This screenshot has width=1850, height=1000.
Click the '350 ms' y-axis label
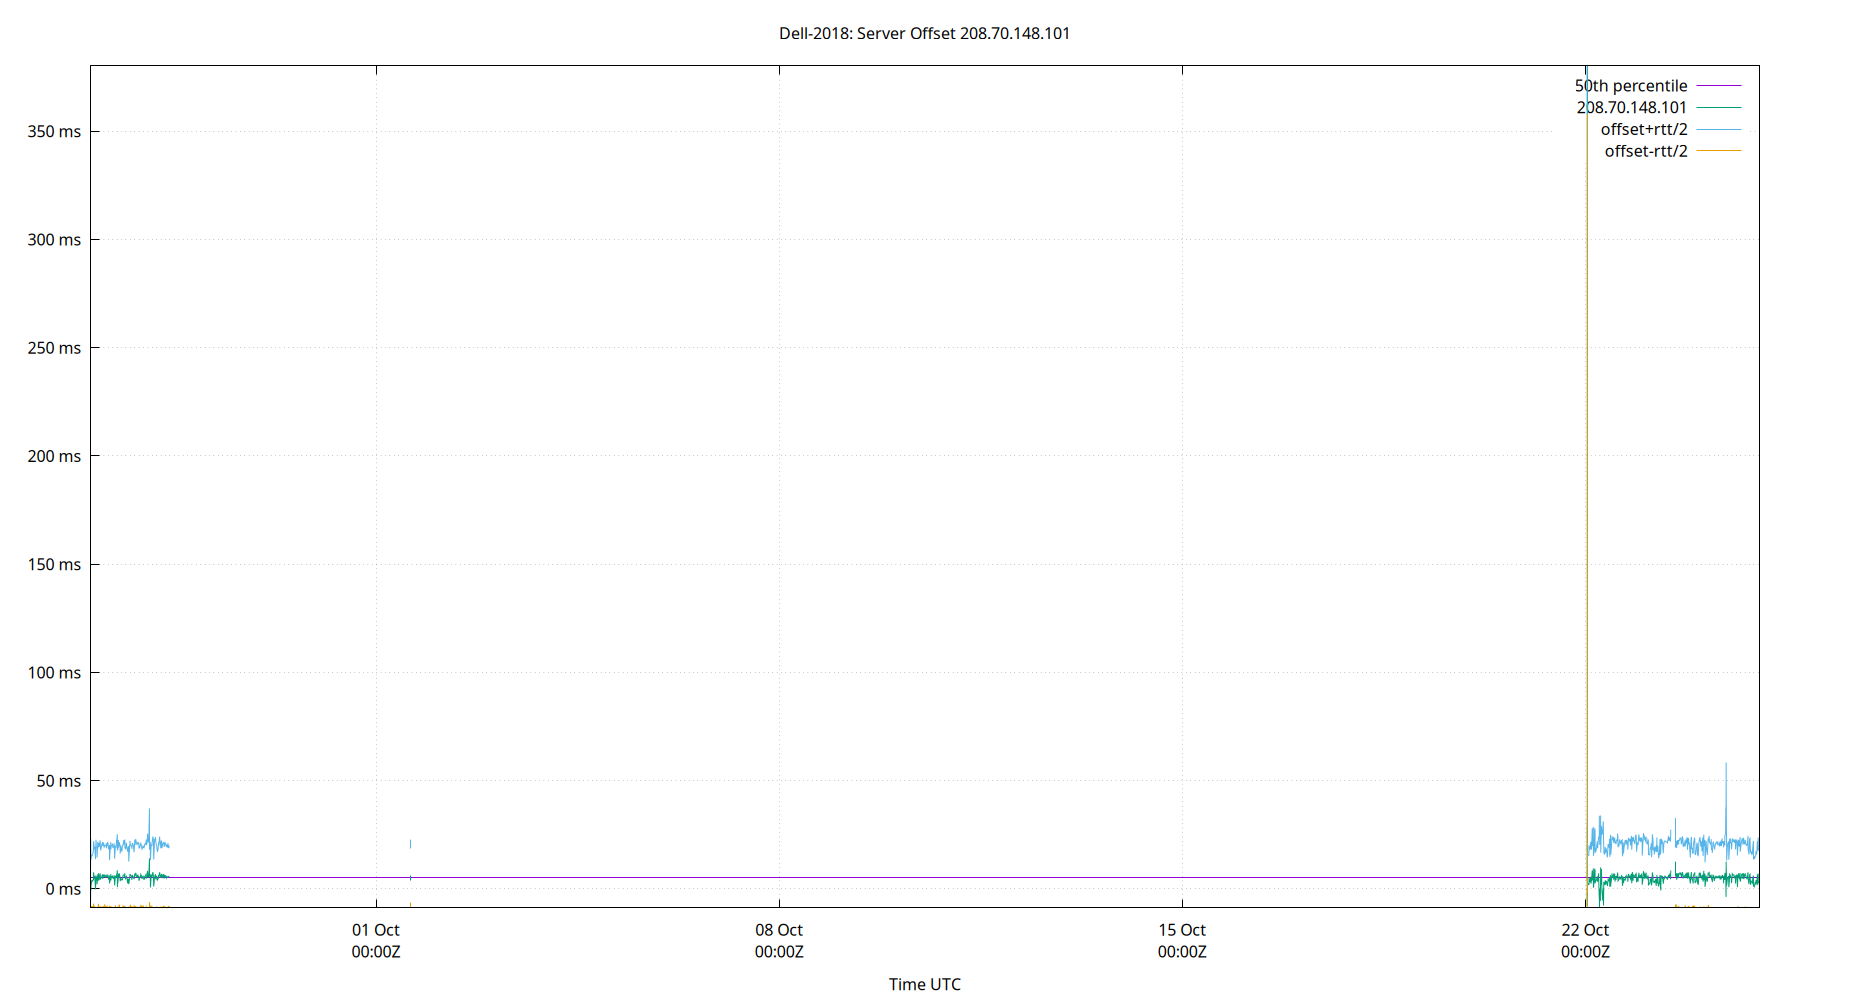tap(54, 132)
